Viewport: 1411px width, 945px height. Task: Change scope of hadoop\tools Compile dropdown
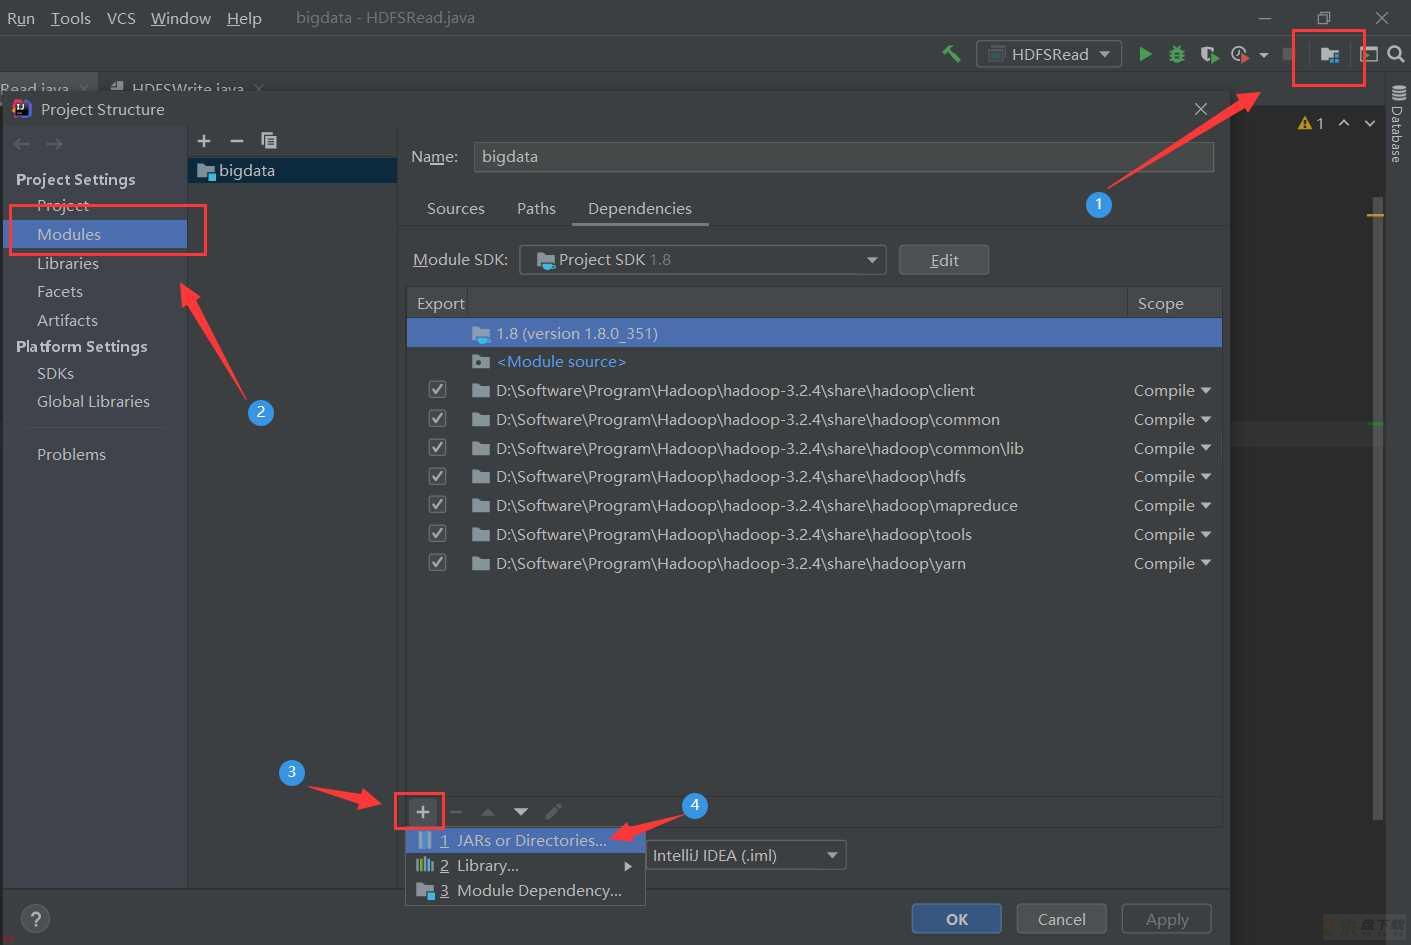pyautogui.click(x=1172, y=534)
